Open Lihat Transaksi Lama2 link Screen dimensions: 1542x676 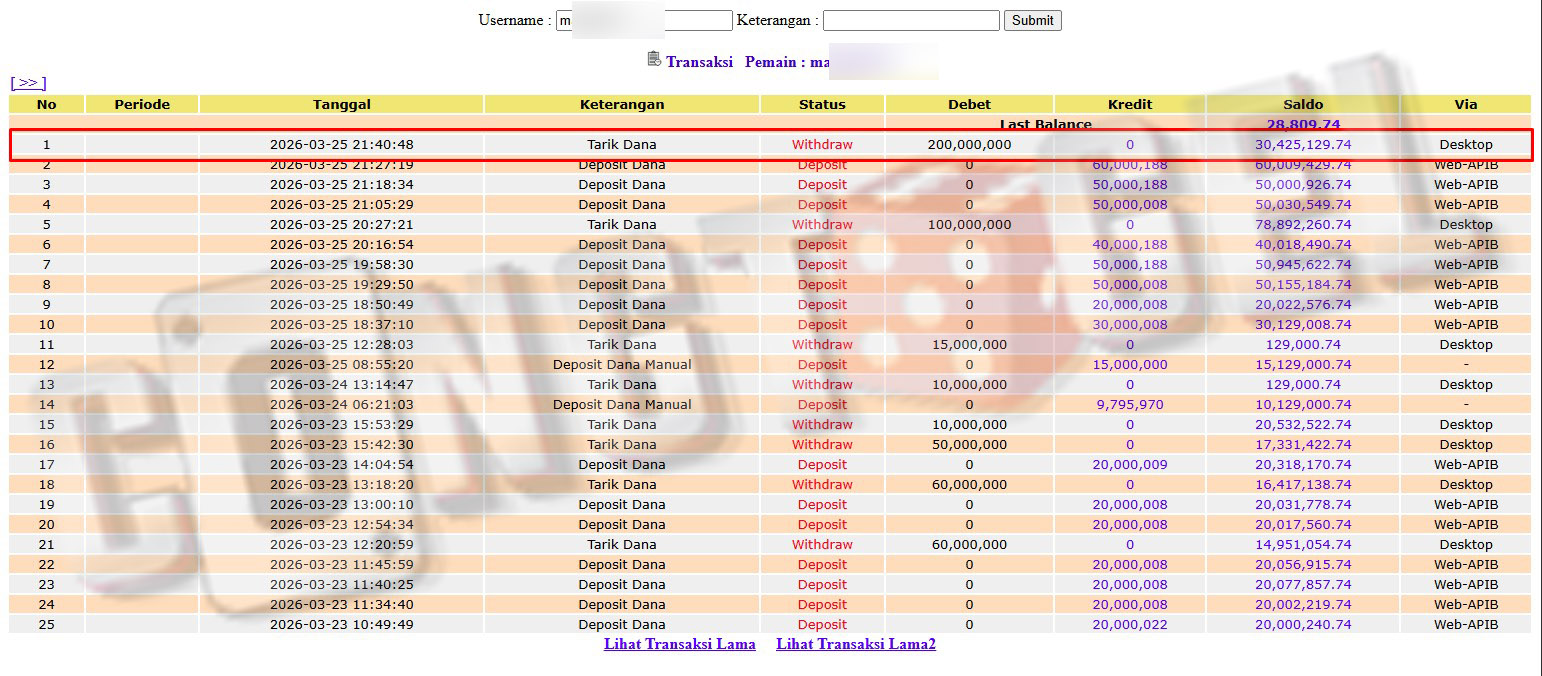click(856, 644)
